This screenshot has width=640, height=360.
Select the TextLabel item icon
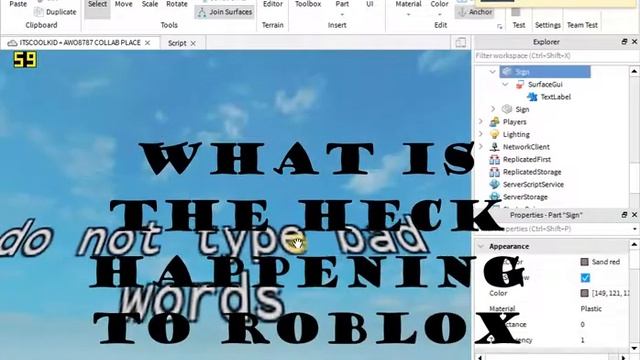click(x=532, y=97)
